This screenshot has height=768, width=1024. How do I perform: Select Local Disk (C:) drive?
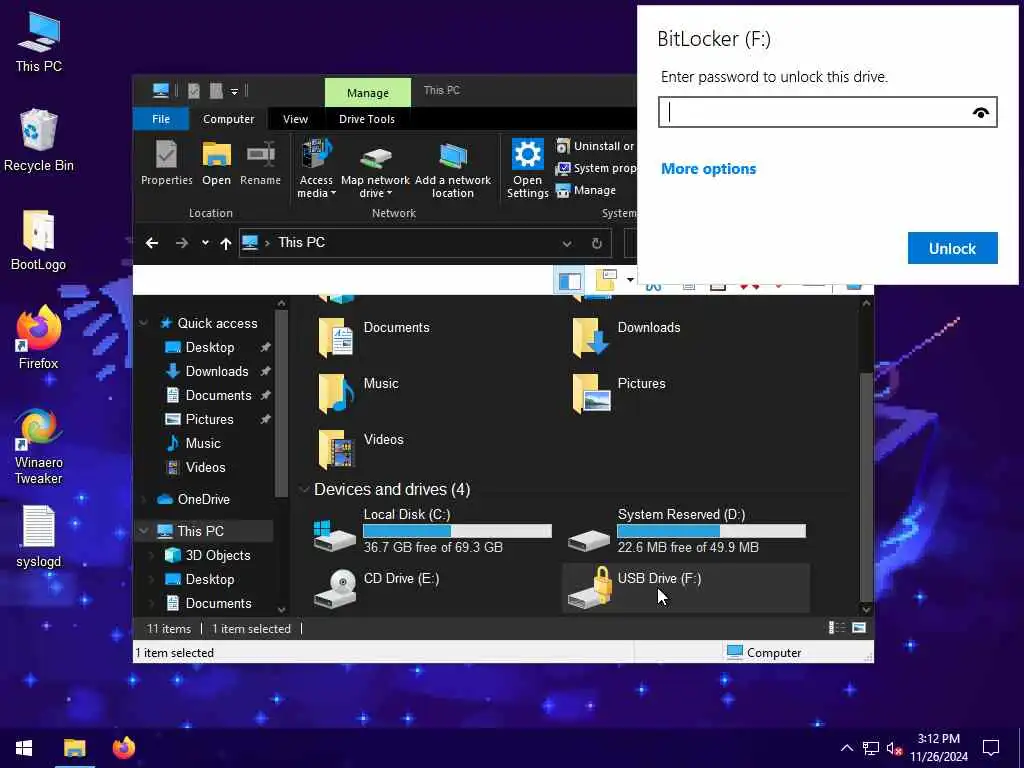tap(432, 534)
